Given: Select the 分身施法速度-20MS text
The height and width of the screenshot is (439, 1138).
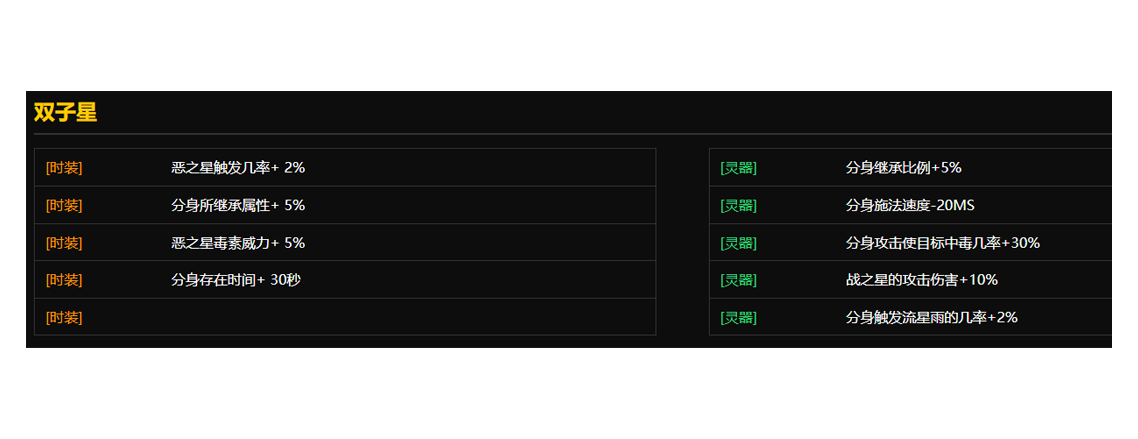Looking at the screenshot, I should (x=910, y=206).
